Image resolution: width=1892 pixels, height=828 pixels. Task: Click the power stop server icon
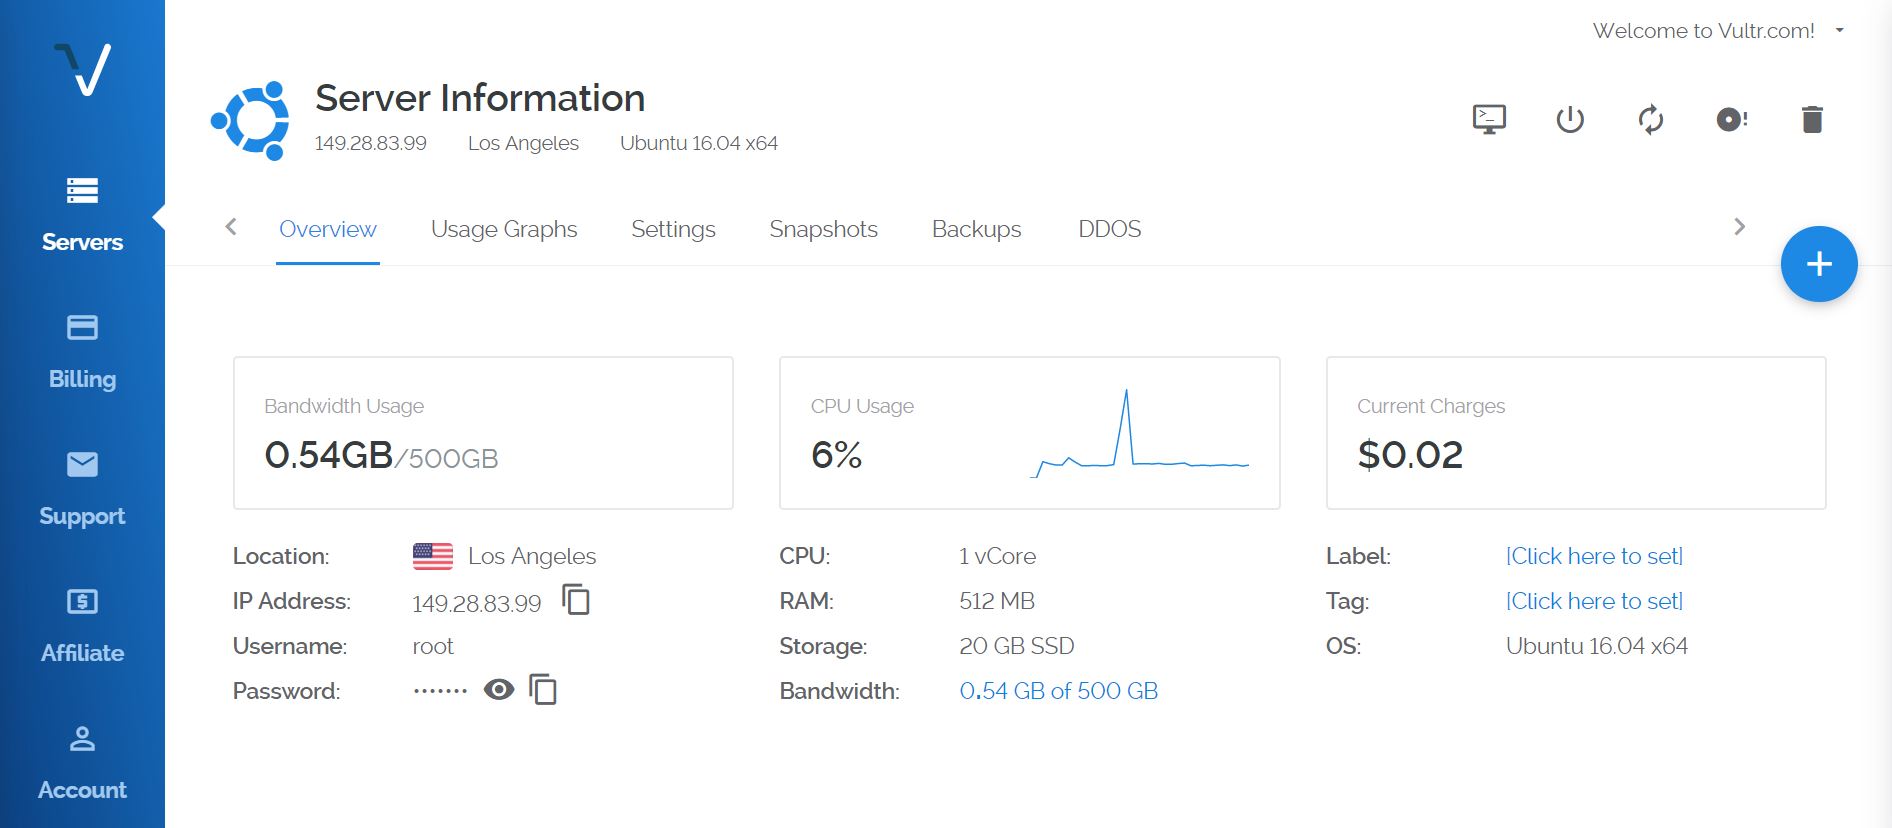[x=1570, y=120]
